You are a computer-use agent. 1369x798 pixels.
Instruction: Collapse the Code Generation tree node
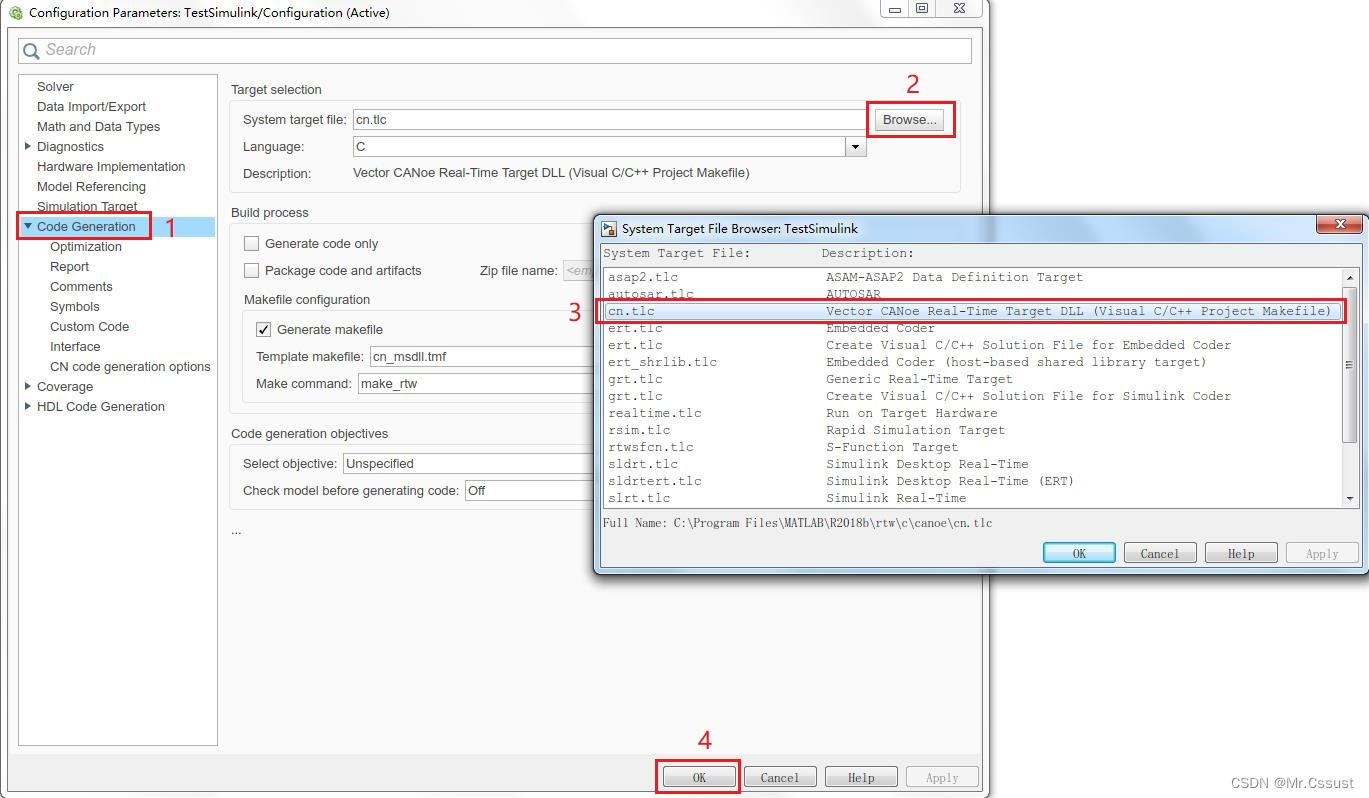pyautogui.click(x=30, y=226)
